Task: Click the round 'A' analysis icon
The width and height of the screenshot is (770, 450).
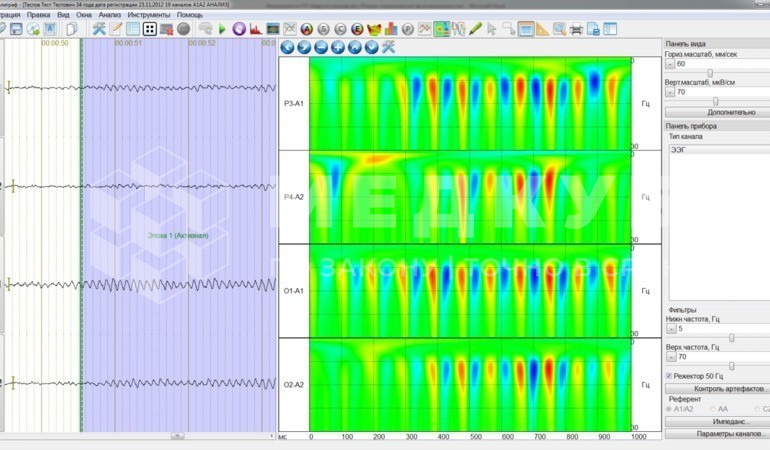Action: (306, 29)
